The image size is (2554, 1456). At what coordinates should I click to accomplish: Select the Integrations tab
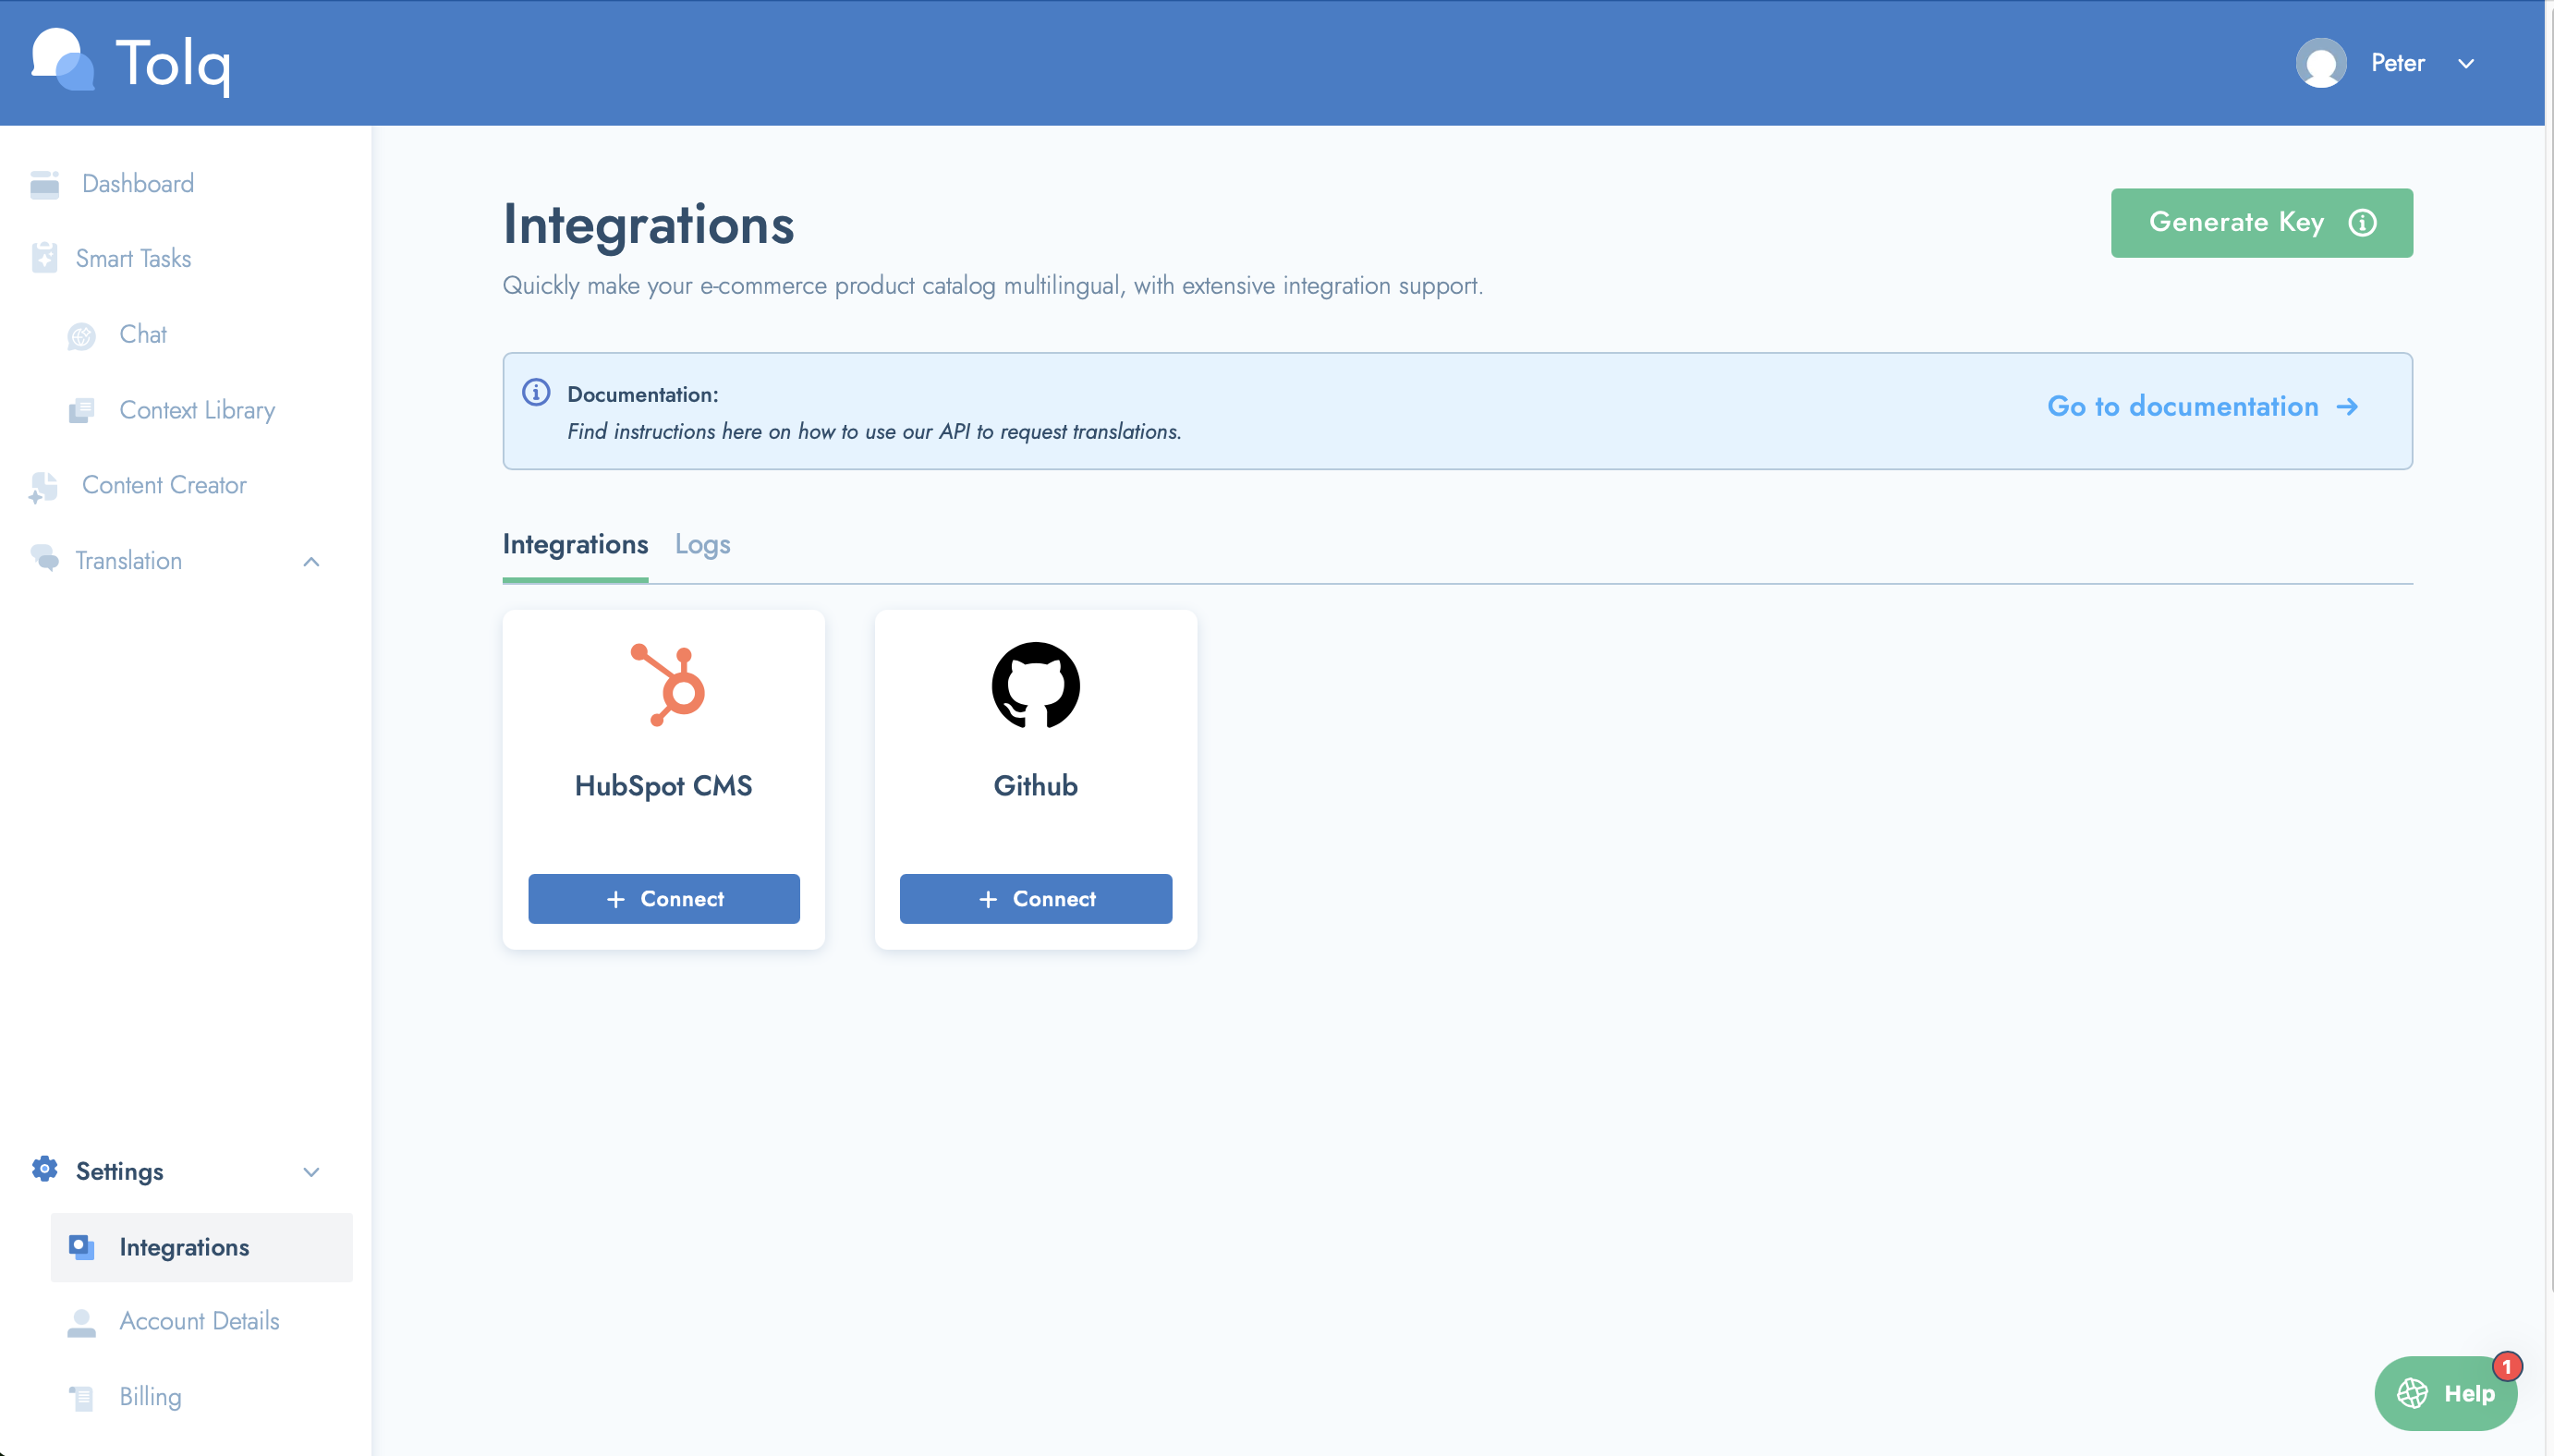point(575,545)
